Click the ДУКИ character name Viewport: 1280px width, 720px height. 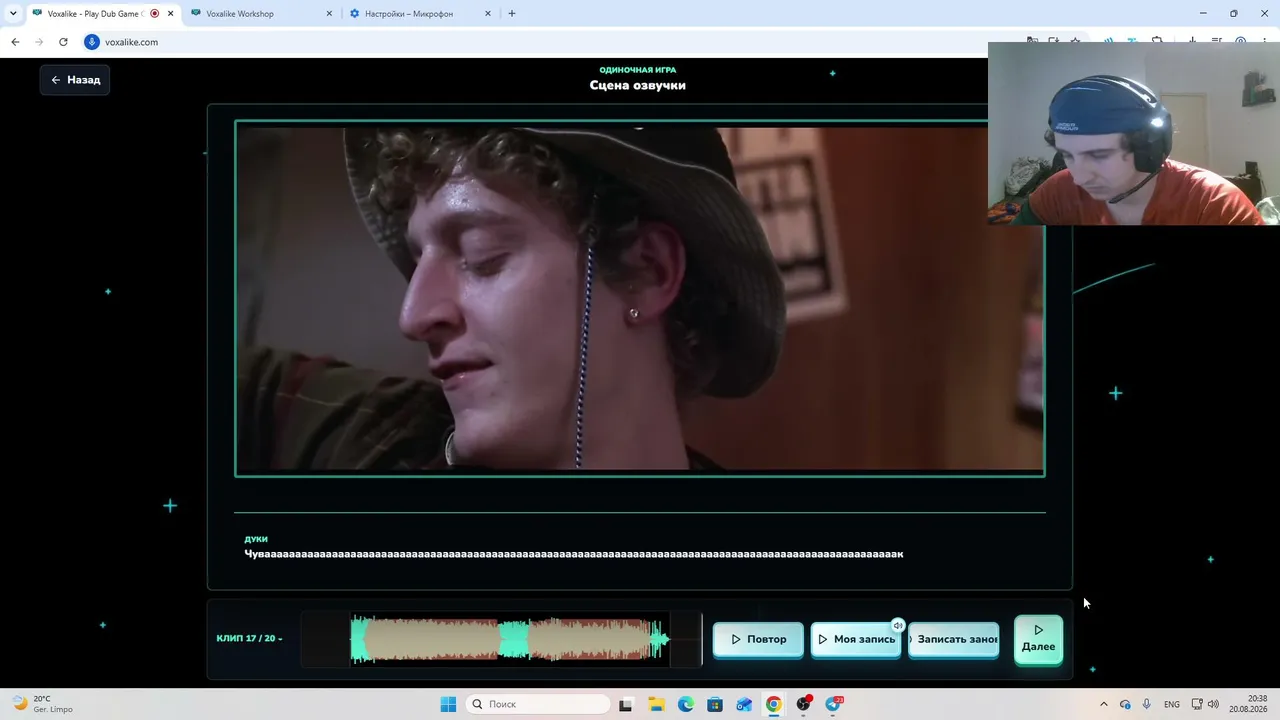256,539
